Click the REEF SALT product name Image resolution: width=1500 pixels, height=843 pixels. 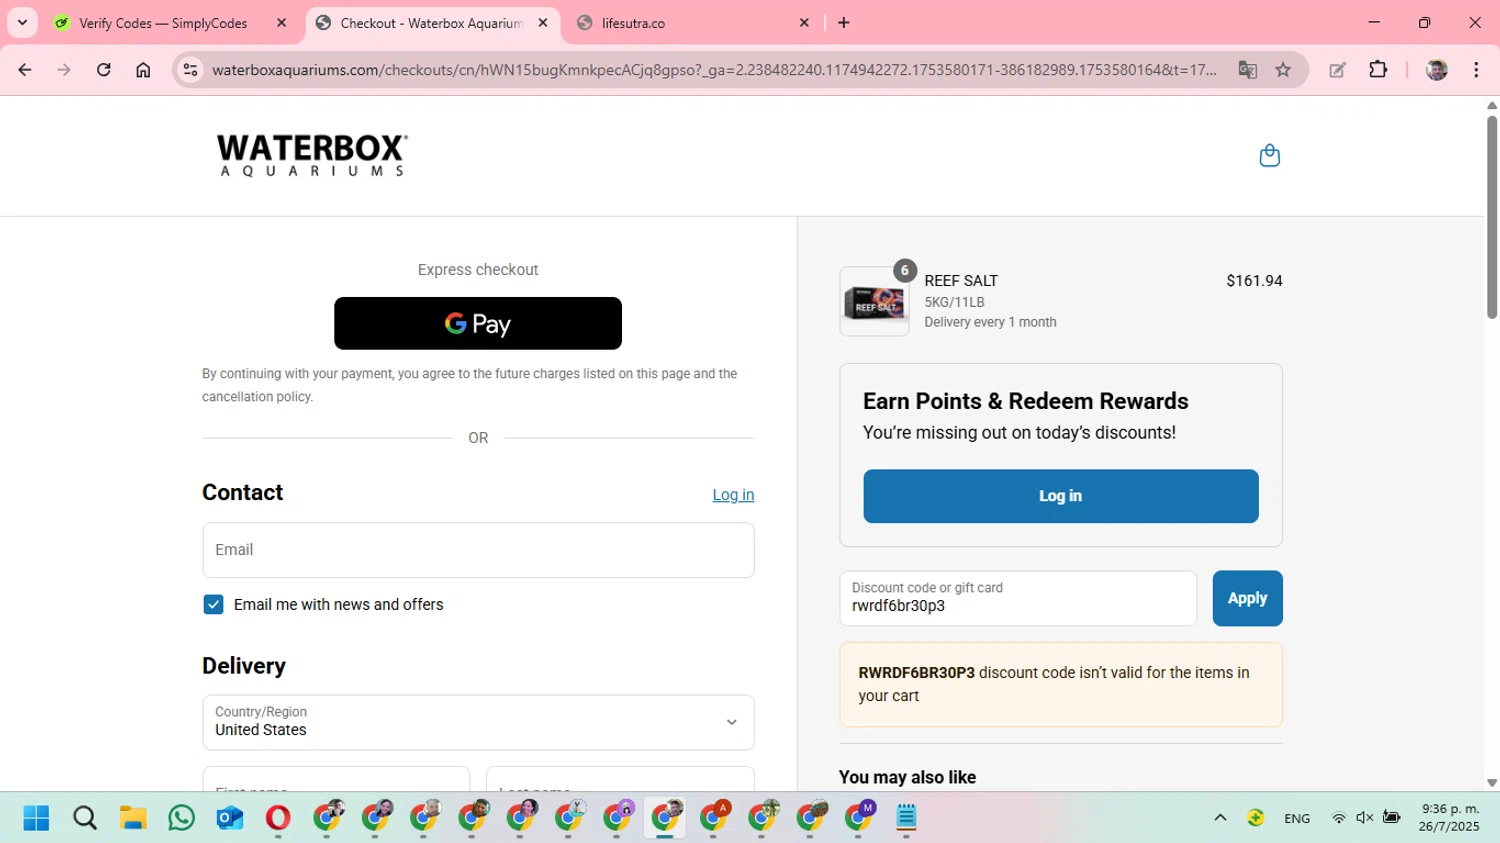tap(961, 281)
